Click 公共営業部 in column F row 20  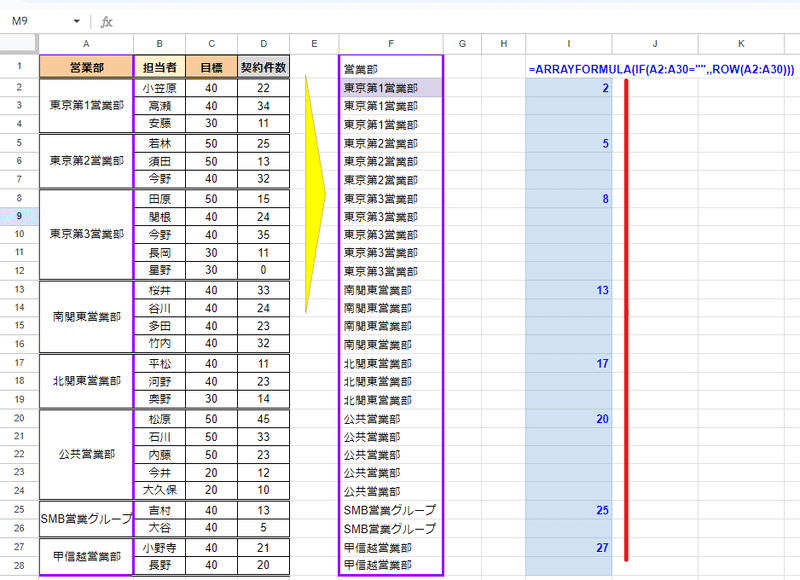coord(391,418)
